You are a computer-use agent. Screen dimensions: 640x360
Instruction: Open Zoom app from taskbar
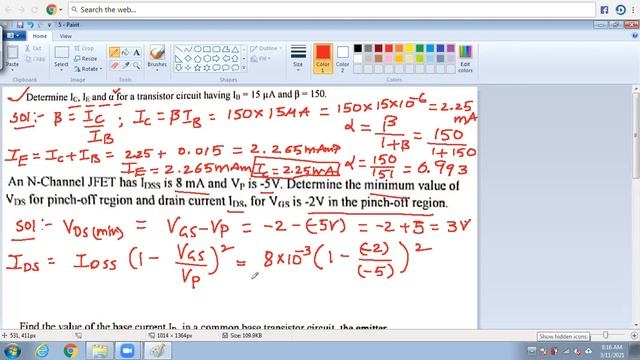point(127,351)
